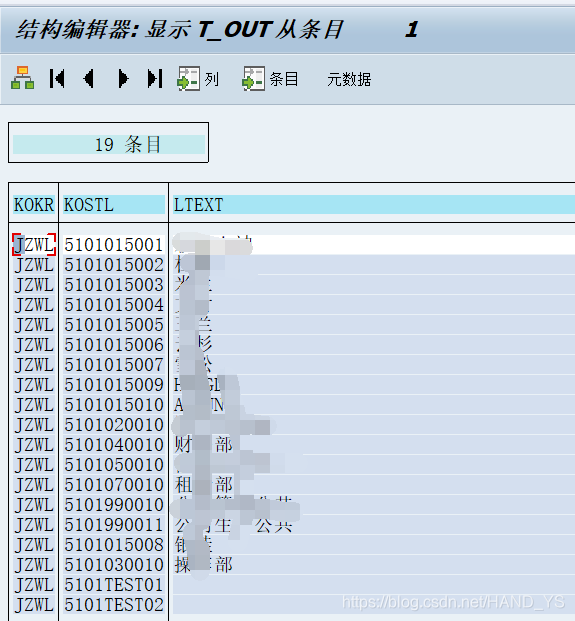Select cost center 5101015005
The height and width of the screenshot is (621, 575).
pos(114,325)
